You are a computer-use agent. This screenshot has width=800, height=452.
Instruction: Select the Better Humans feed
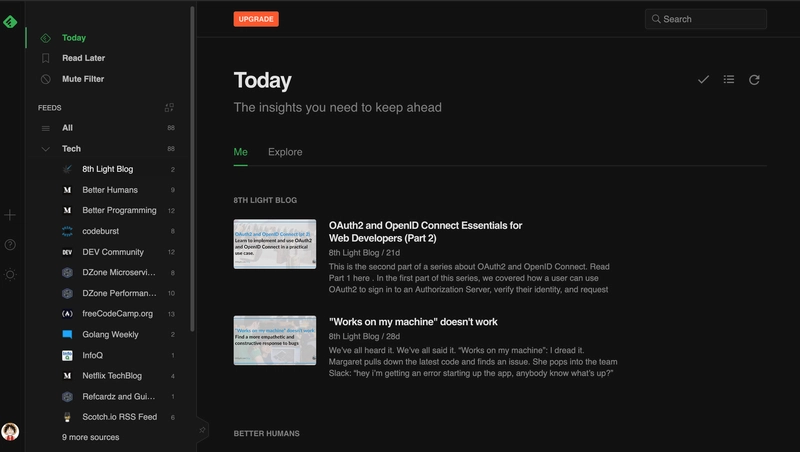[110, 190]
